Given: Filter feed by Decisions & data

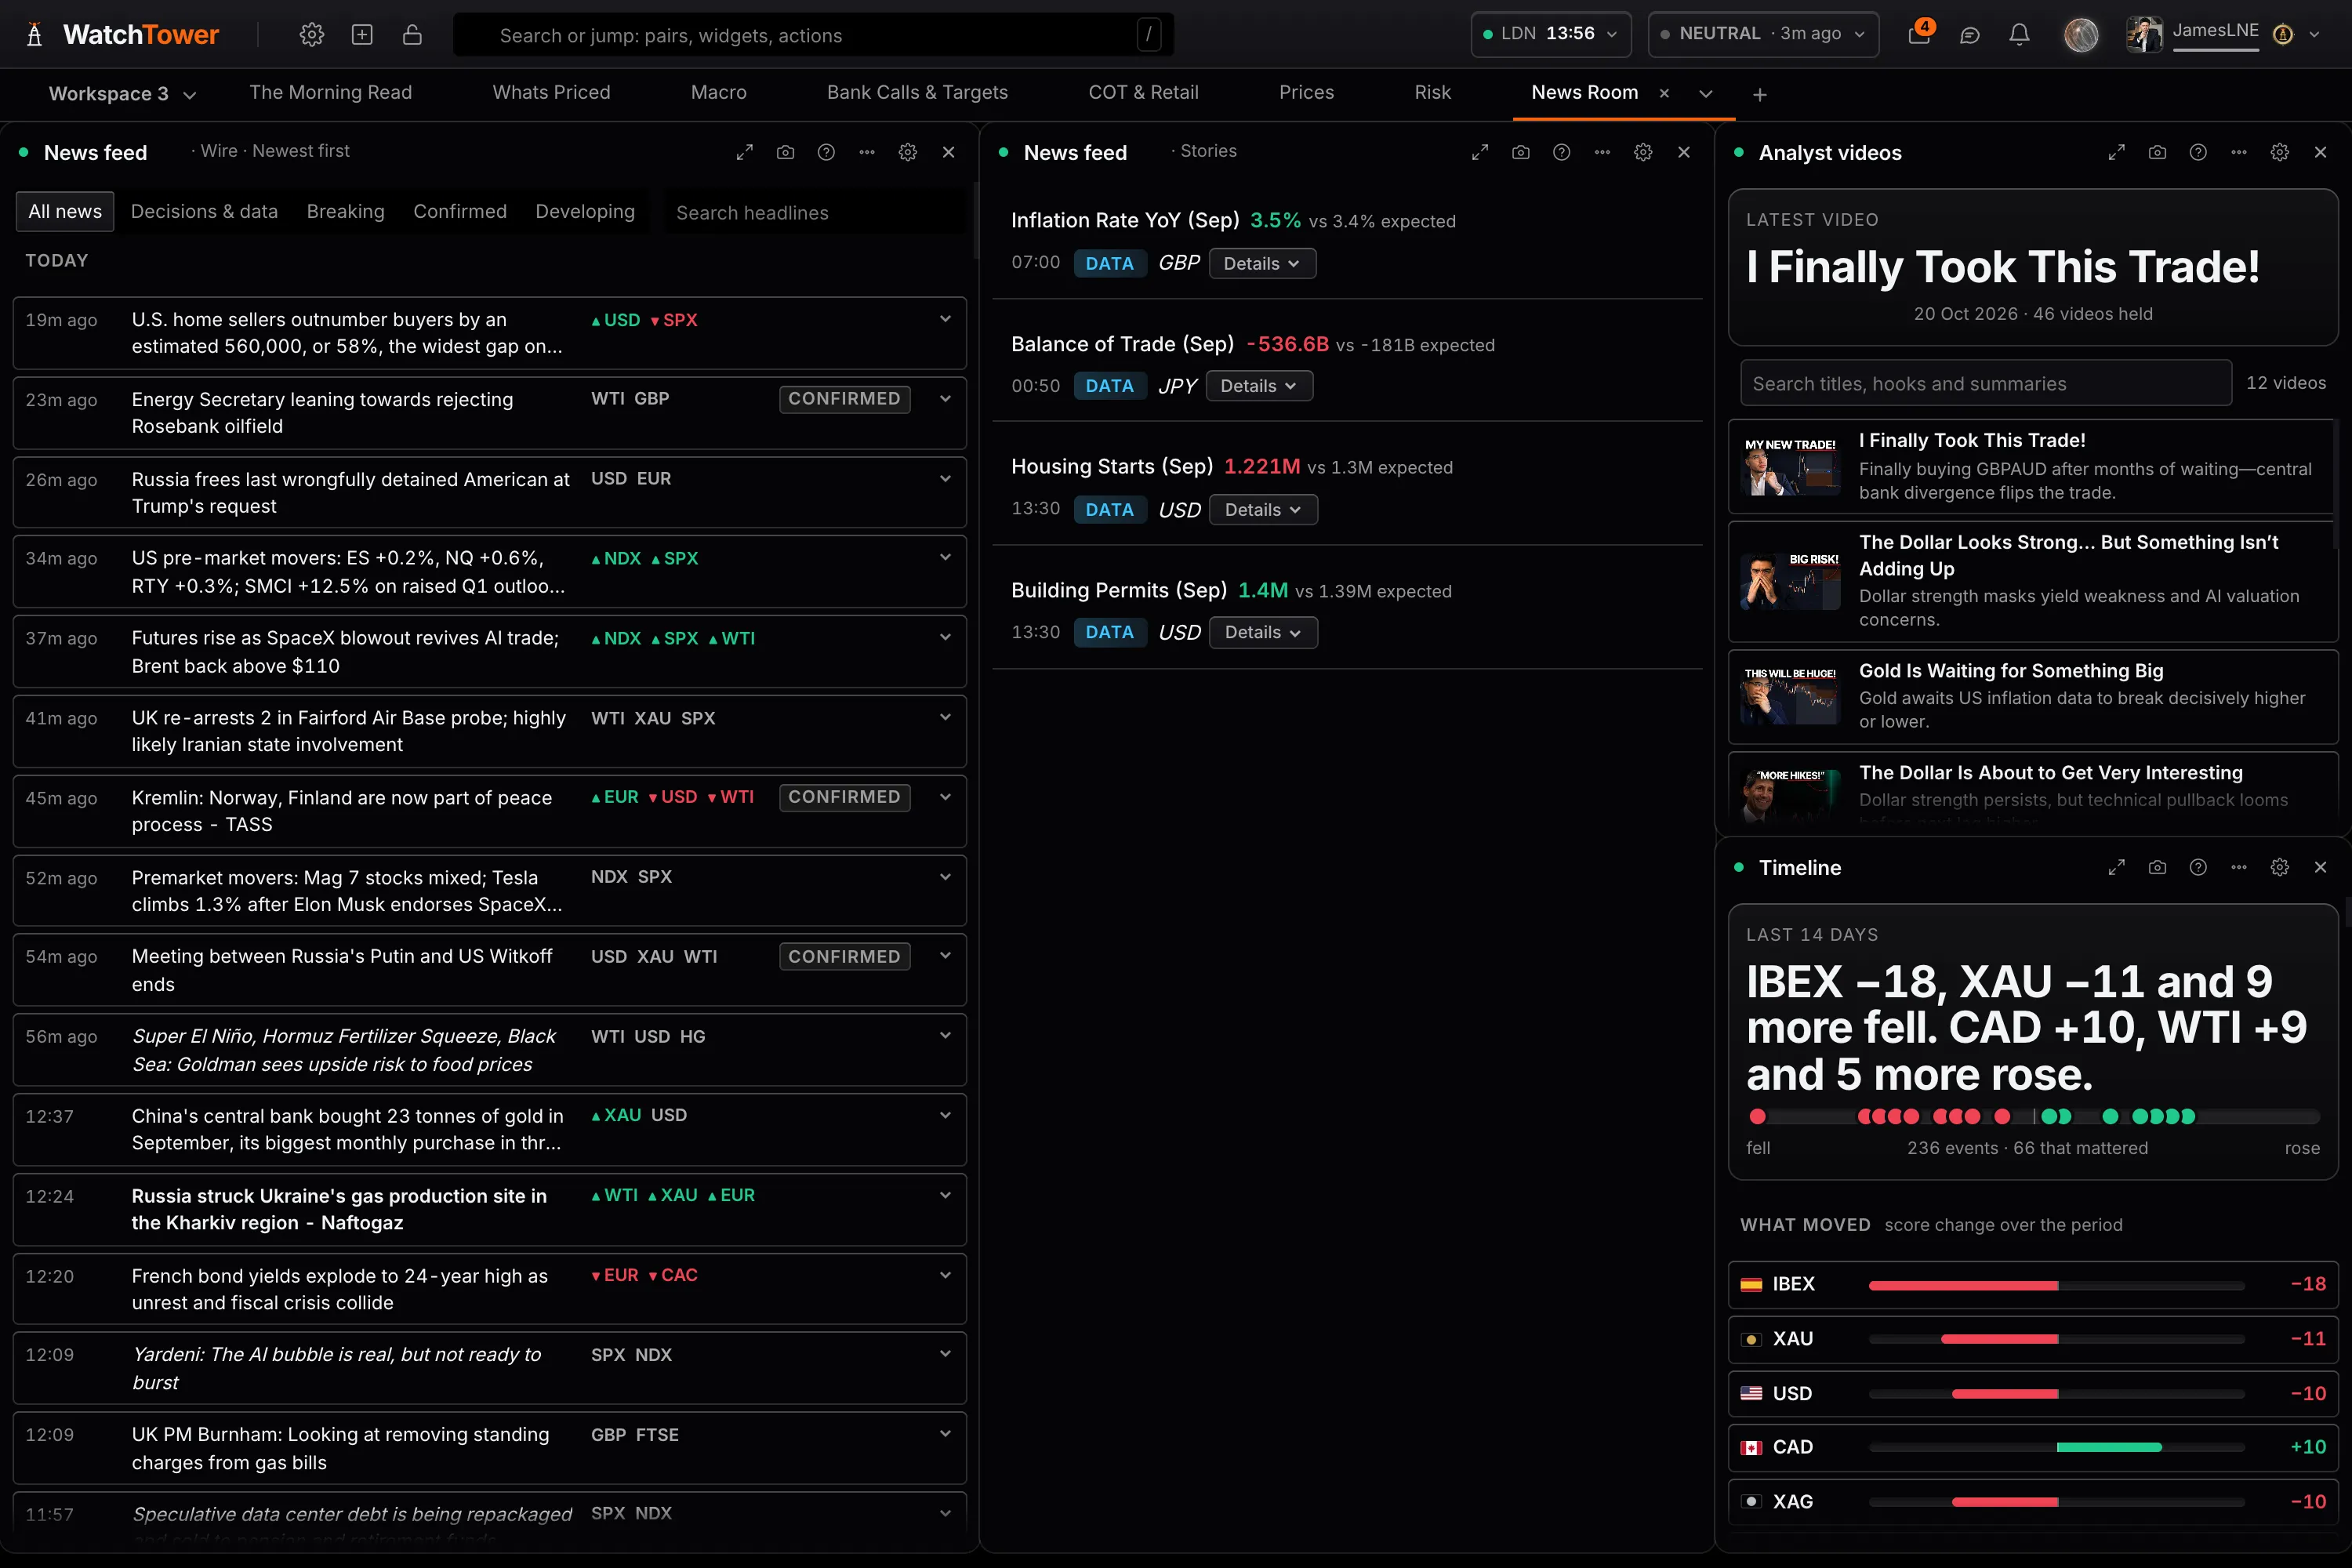Looking at the screenshot, I should [204, 212].
